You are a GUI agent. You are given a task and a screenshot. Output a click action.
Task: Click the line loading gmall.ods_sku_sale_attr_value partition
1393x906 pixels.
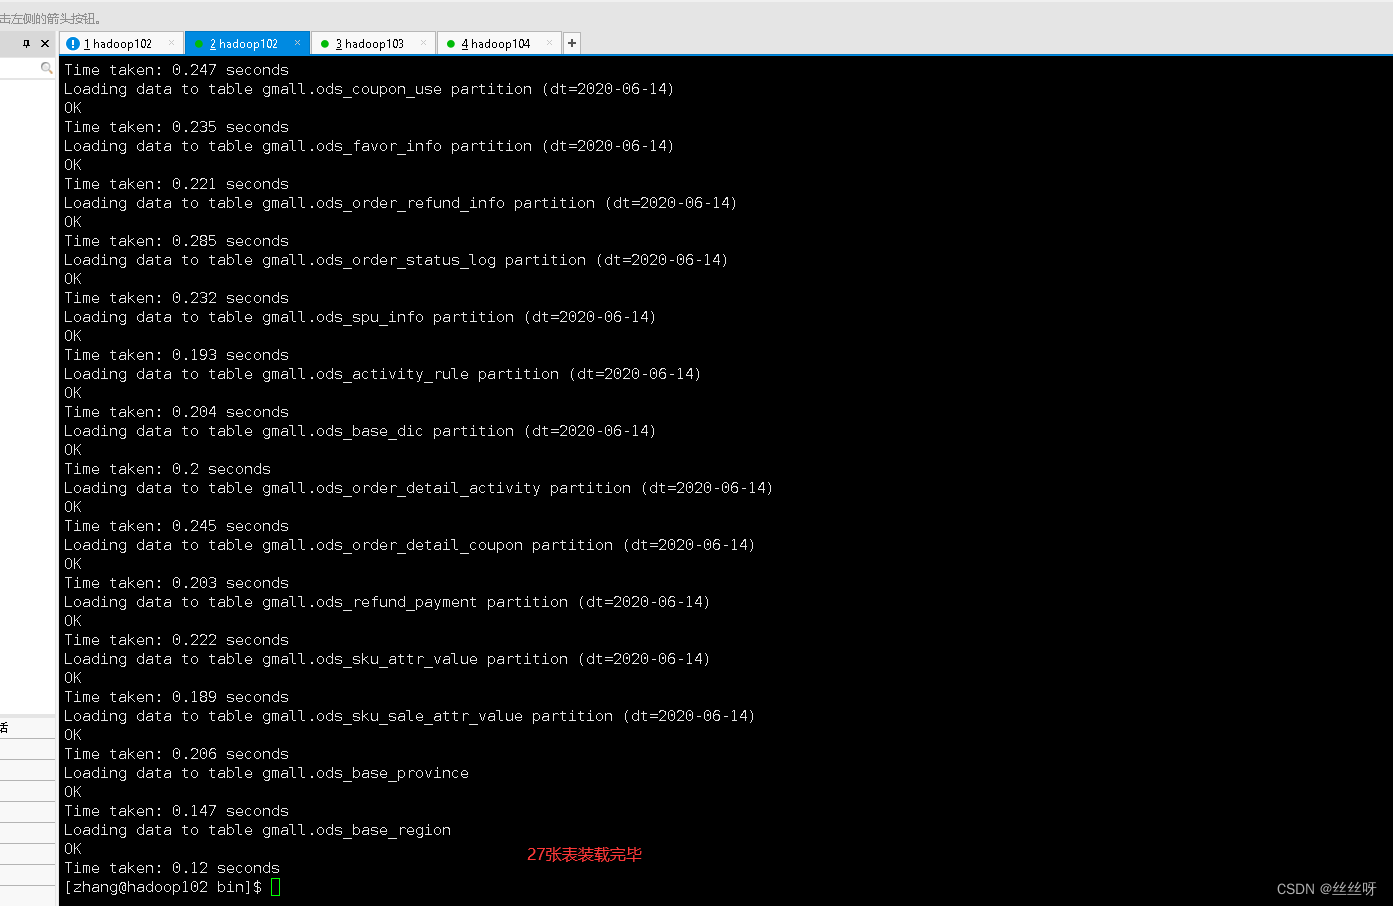tap(410, 716)
